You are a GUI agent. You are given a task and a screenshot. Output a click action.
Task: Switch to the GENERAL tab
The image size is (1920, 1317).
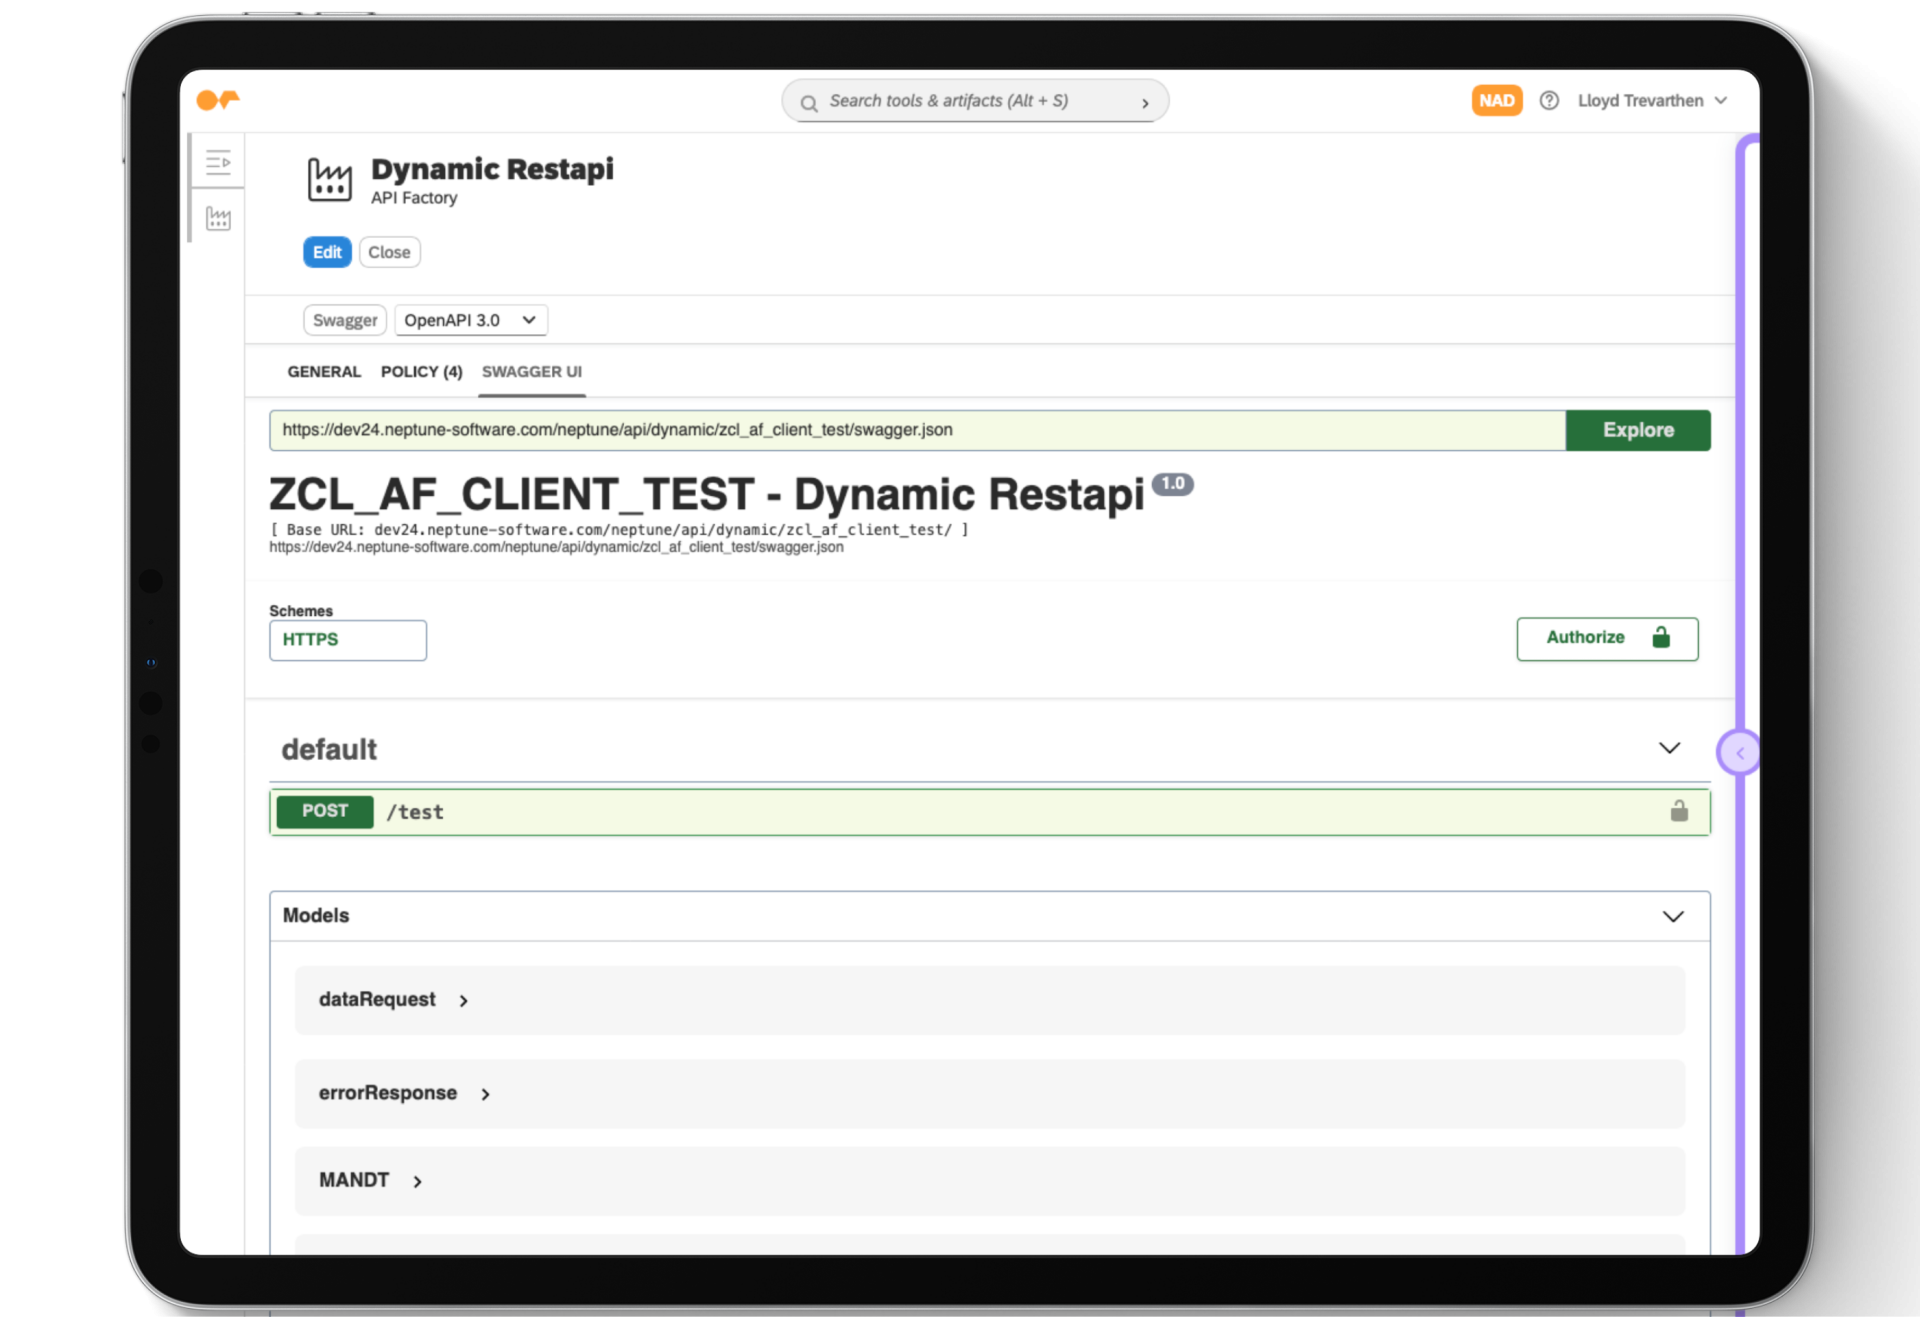(x=324, y=372)
